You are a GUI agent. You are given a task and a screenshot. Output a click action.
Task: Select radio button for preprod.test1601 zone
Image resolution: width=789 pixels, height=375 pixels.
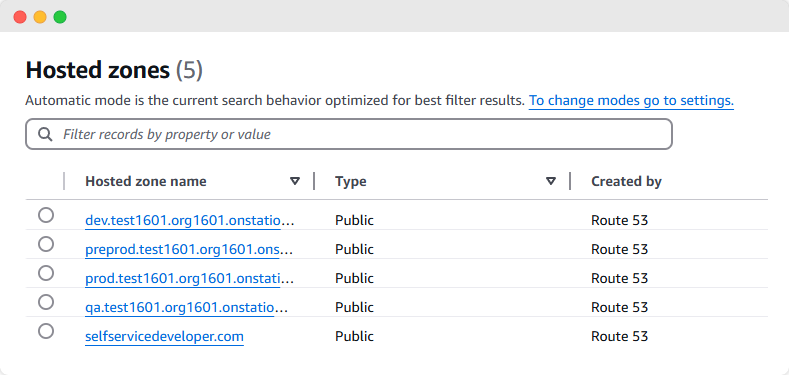tap(46, 245)
